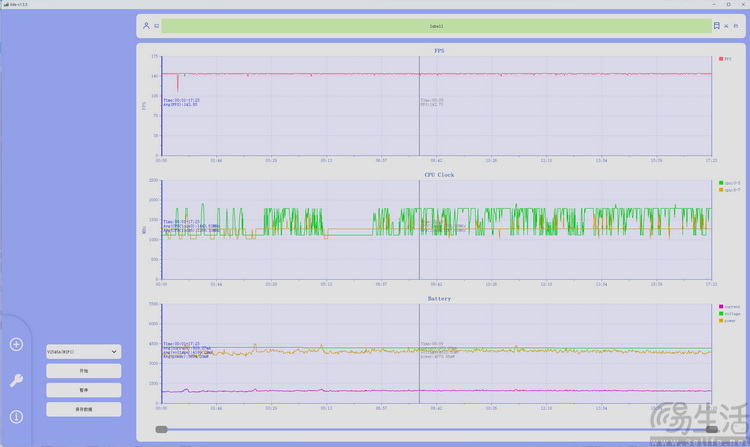This screenshot has width=750, height=447.
Task: Click the small icon next to user icon
Action: pos(156,26)
